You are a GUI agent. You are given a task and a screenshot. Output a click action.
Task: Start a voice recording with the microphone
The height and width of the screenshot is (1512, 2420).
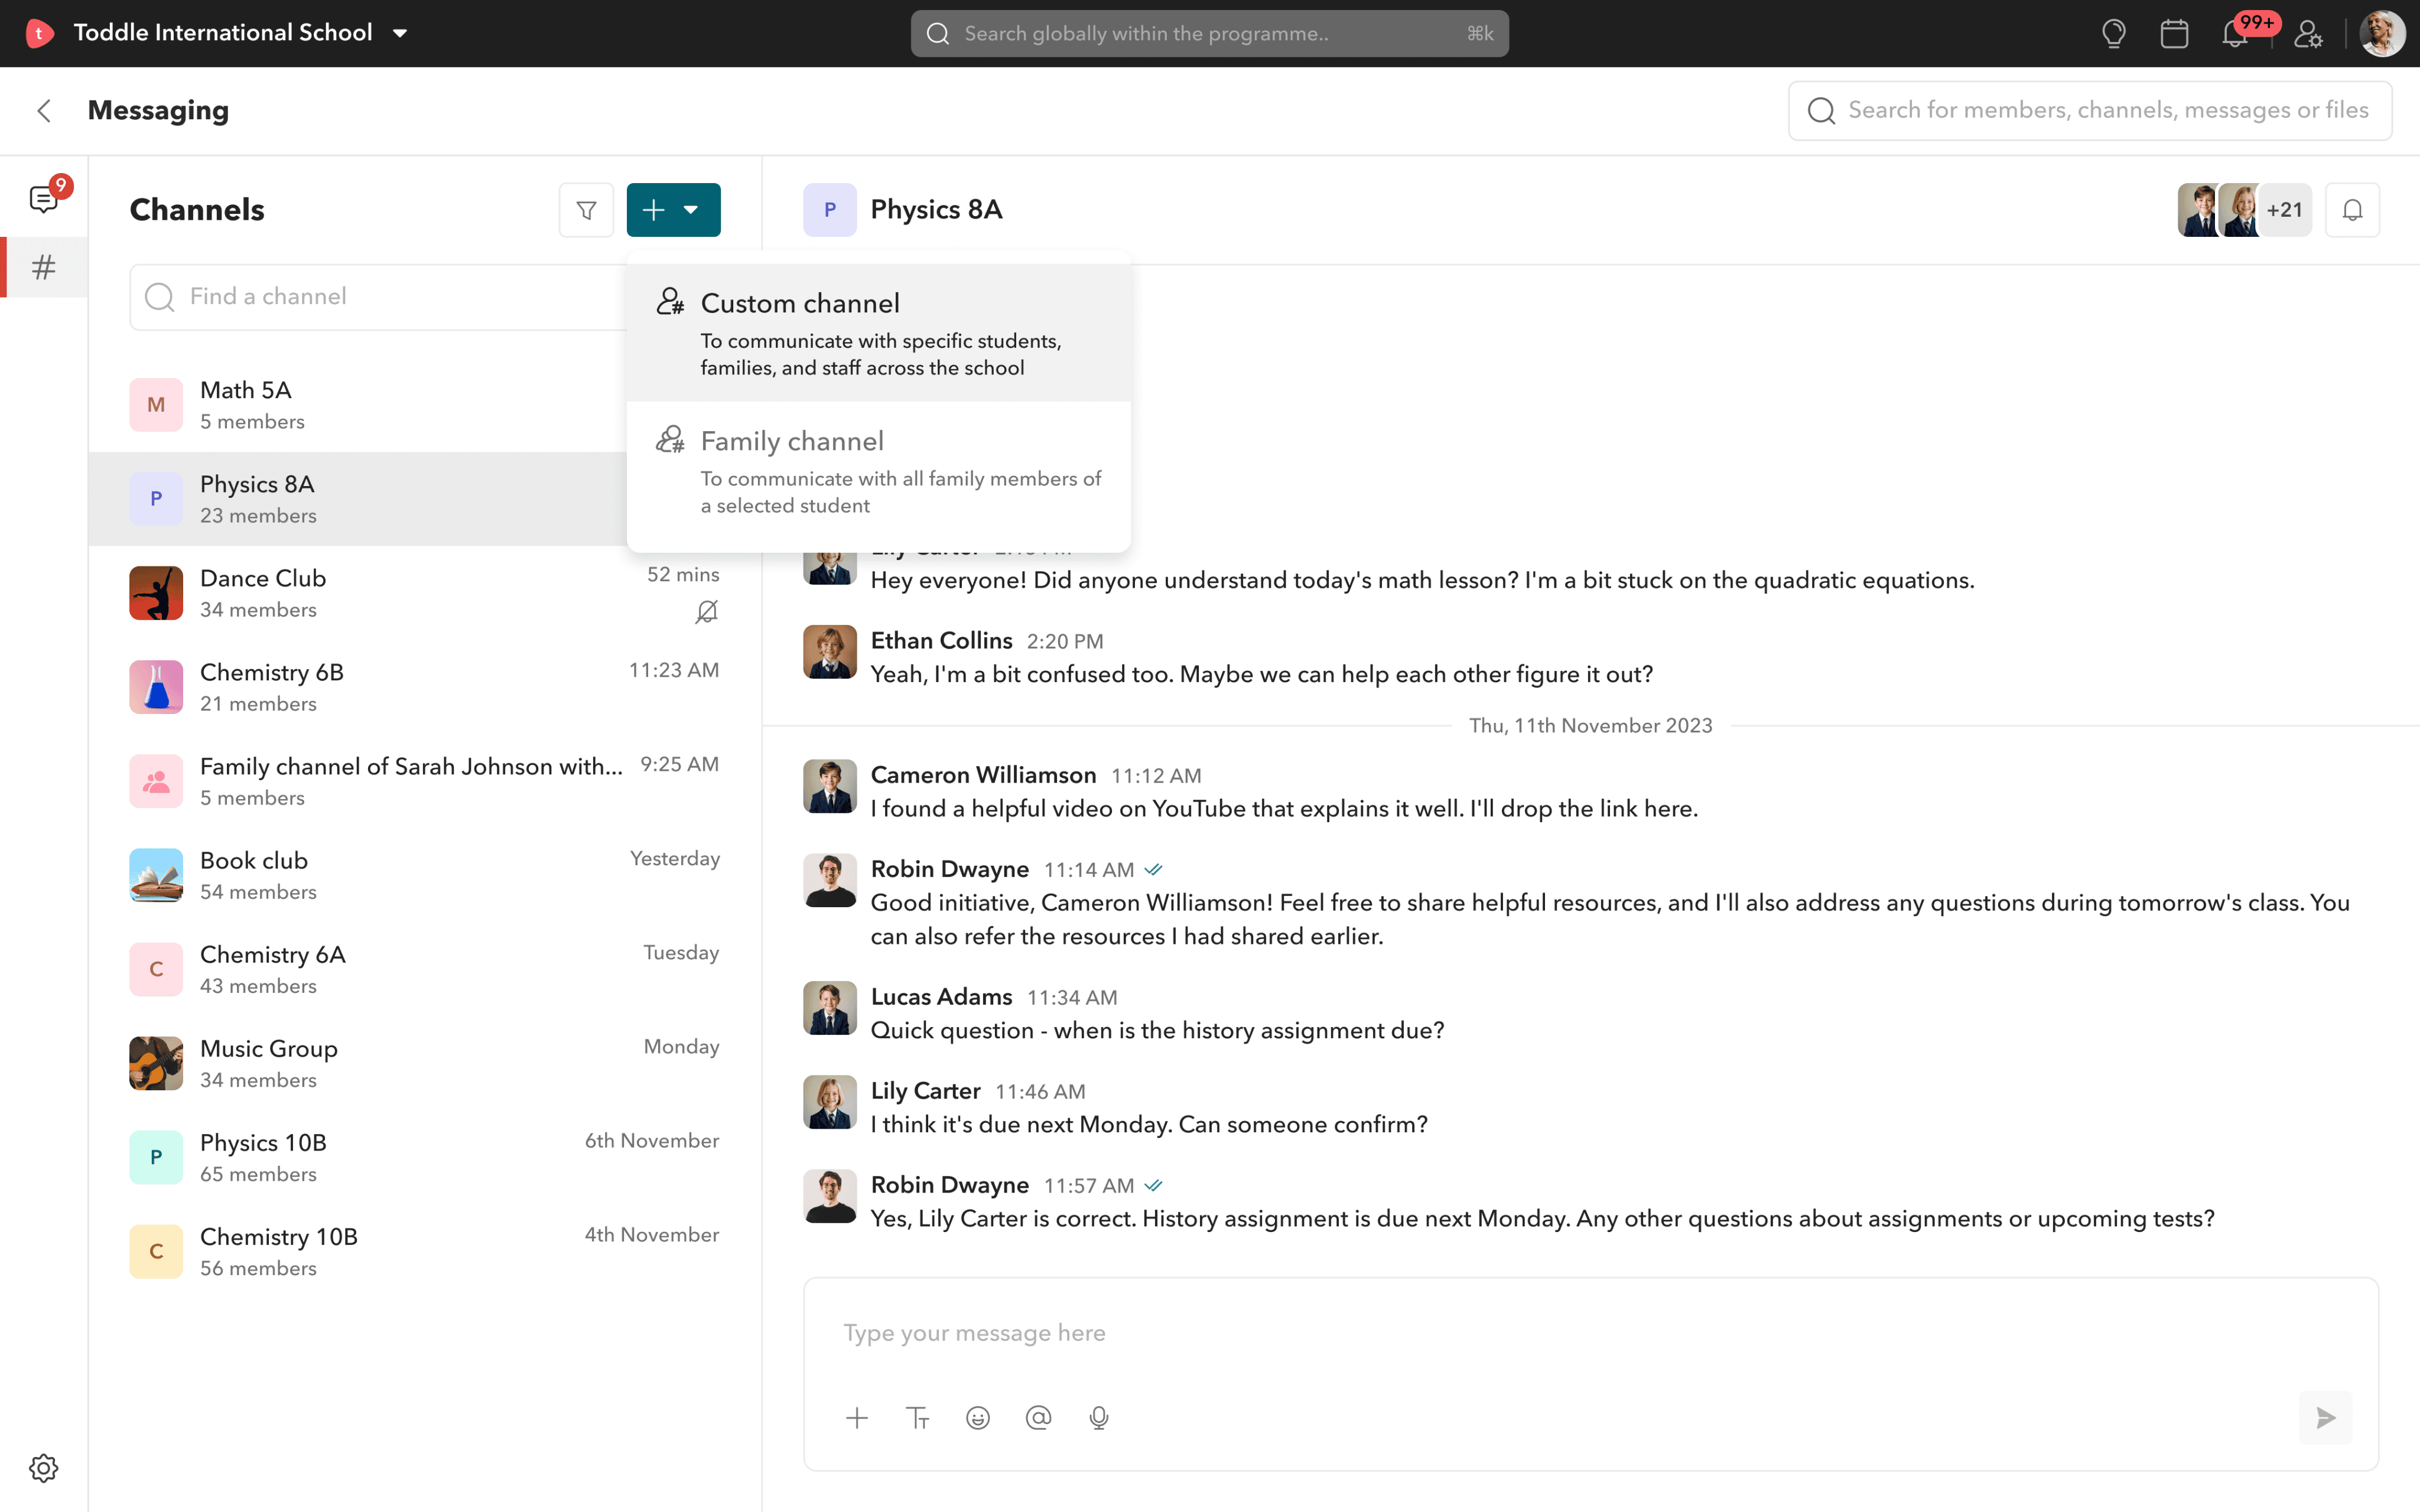1099,1418
